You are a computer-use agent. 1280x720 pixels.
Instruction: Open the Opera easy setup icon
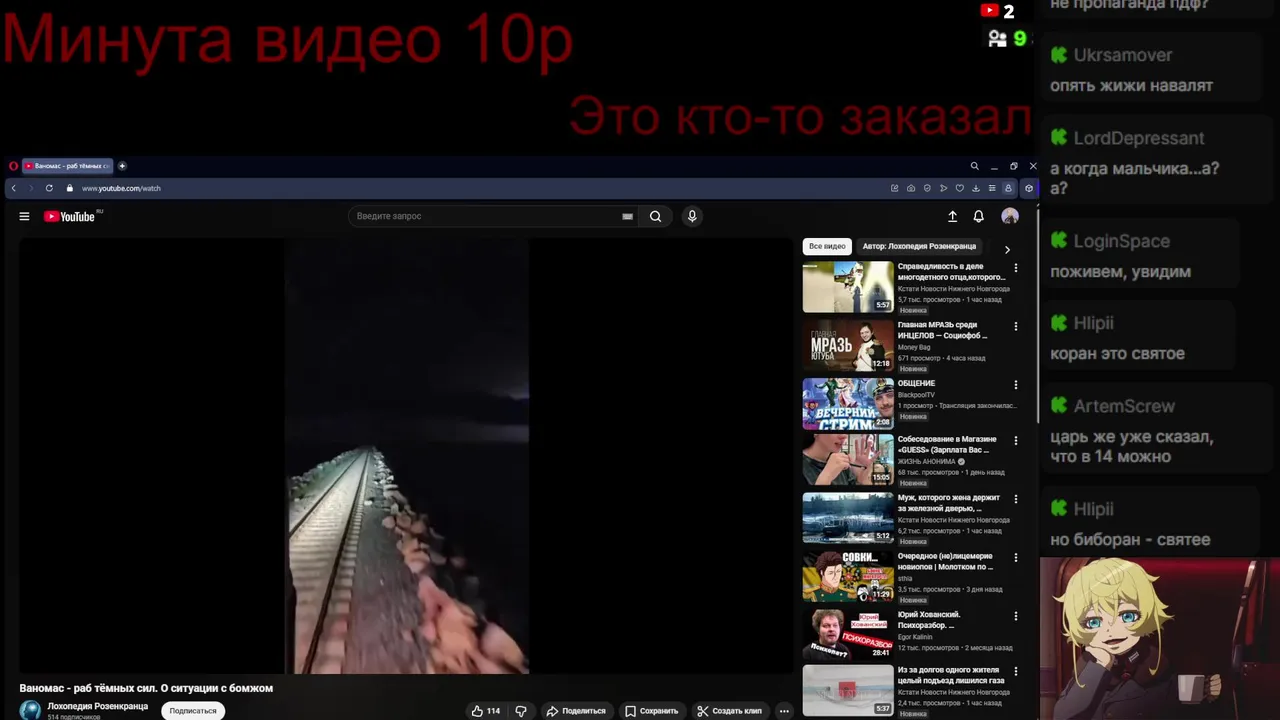(x=992, y=188)
